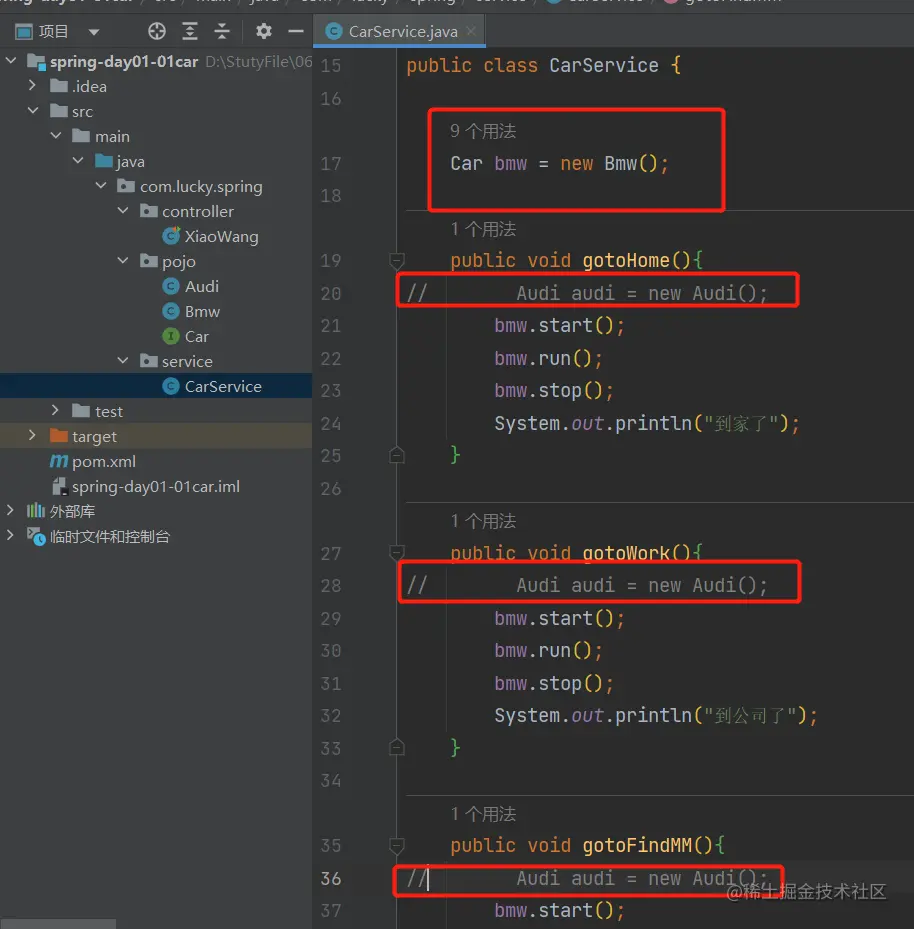Click the '9 个用法' usages hint

pos(483,131)
